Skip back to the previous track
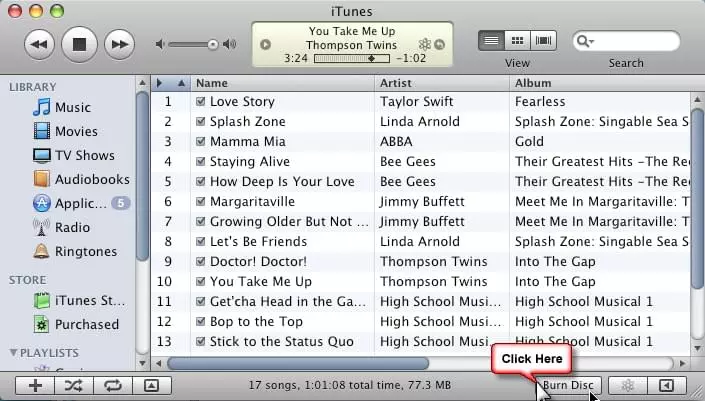705x401 pixels. point(40,45)
